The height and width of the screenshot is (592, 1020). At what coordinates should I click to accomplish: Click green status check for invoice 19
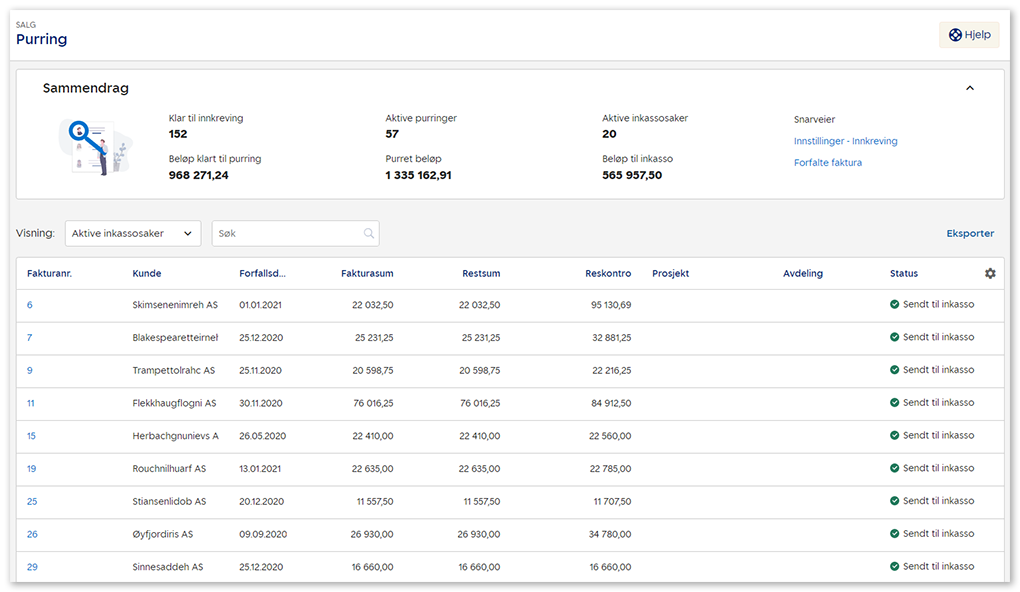tap(895, 468)
